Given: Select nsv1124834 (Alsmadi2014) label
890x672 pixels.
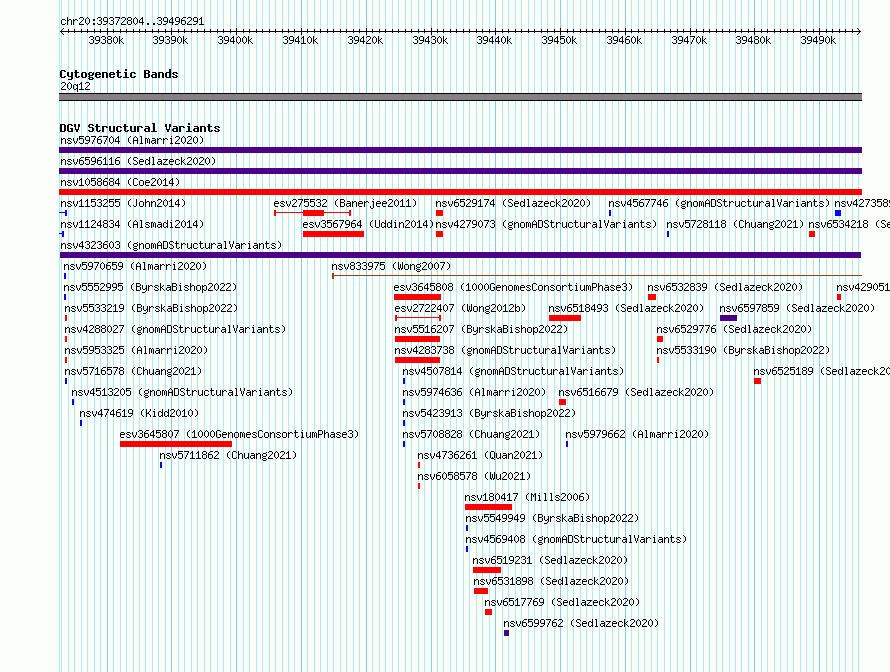Looking at the screenshot, I should 132,224.
